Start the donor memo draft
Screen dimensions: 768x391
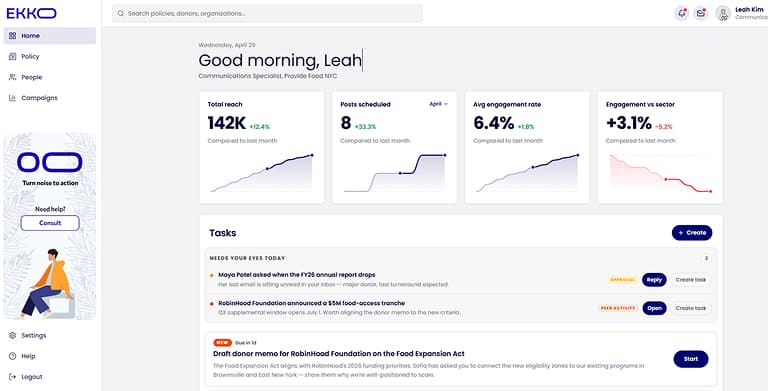(691, 359)
